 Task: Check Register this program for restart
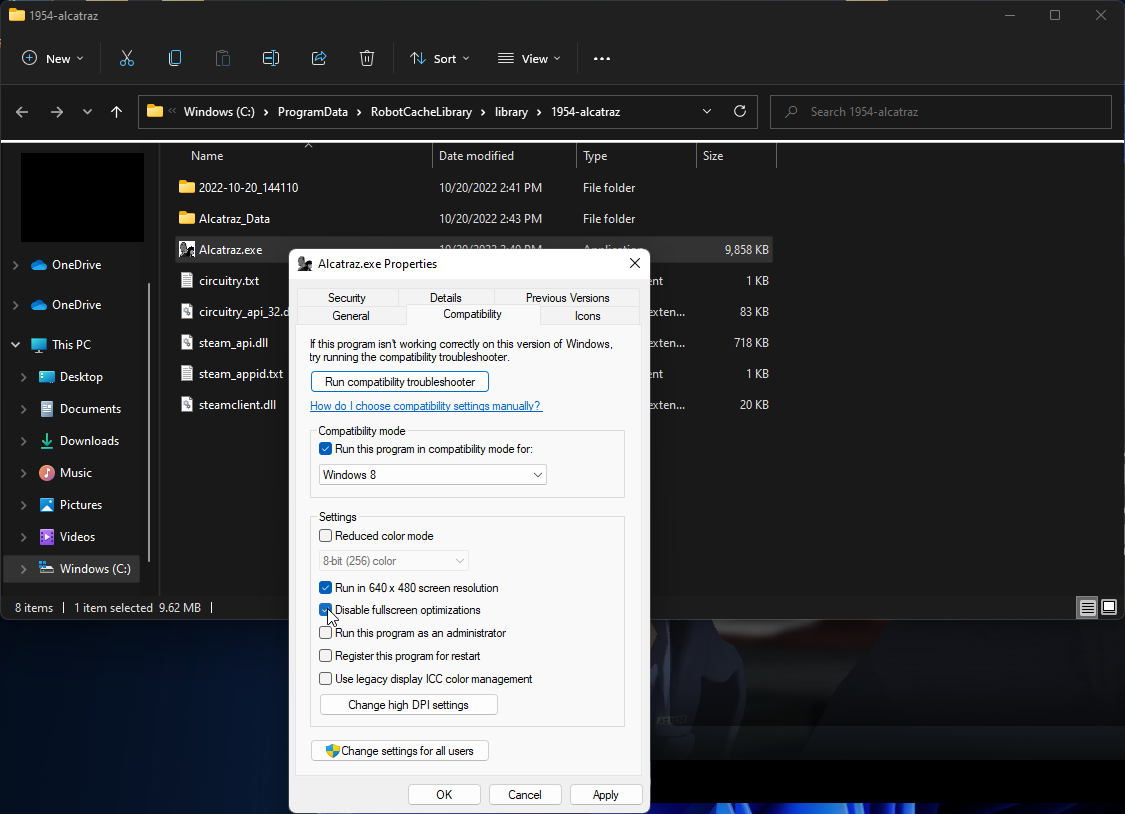(326, 656)
